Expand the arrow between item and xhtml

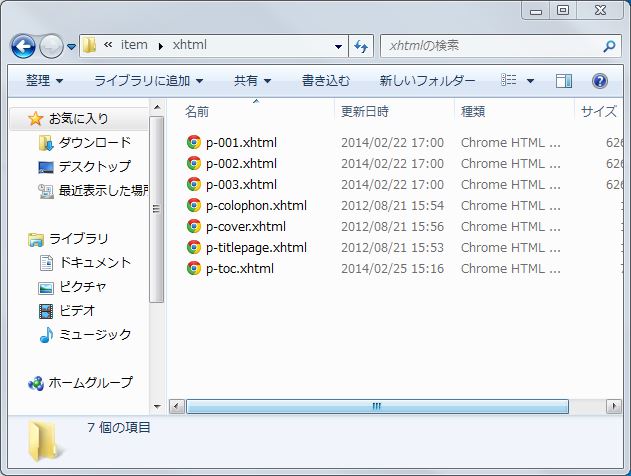[x=161, y=46]
